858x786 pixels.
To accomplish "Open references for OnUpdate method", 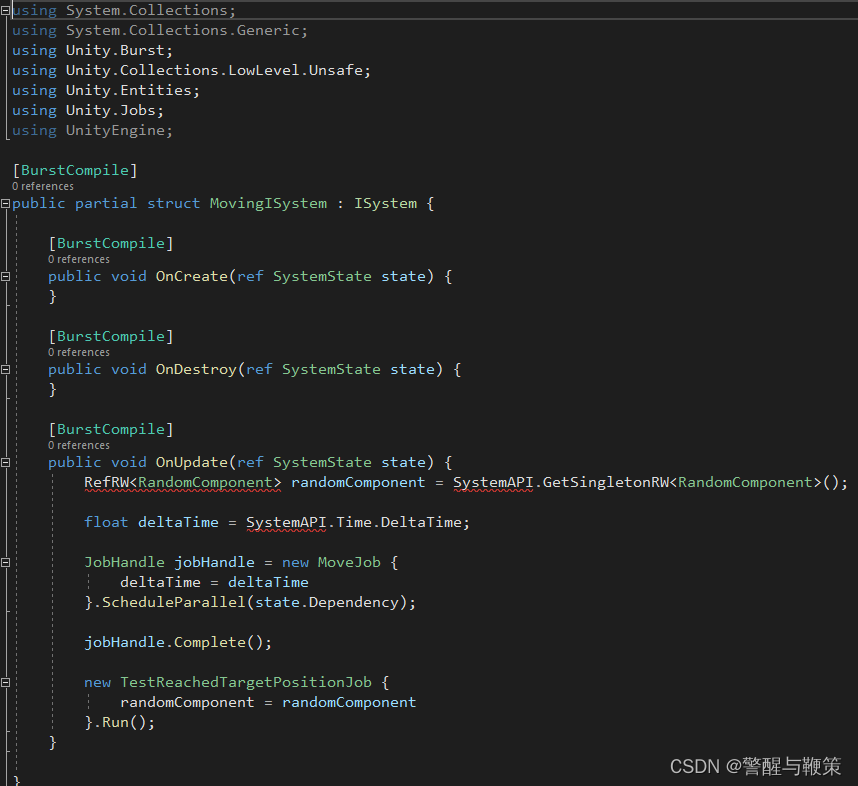I will [78, 444].
